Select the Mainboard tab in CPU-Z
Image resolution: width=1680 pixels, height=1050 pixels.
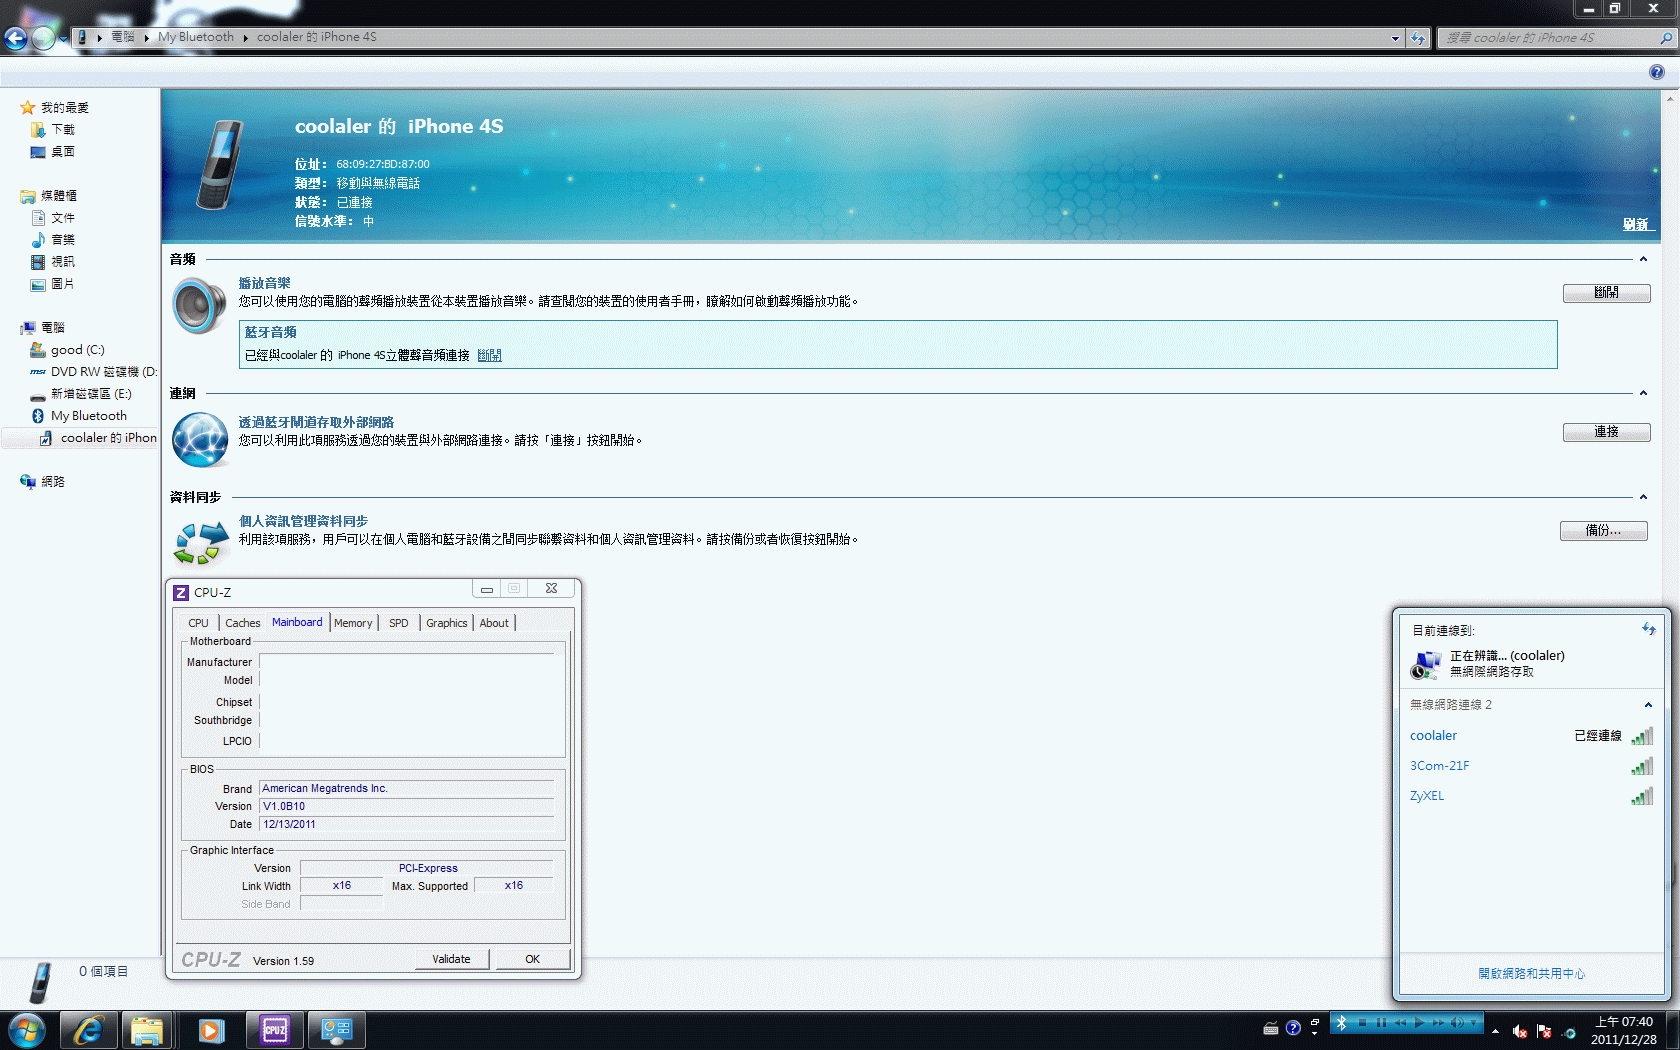297,622
